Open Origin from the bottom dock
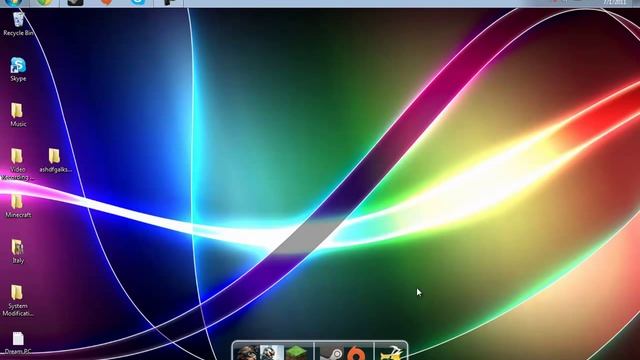Image resolution: width=640 pixels, height=360 pixels. click(356, 353)
